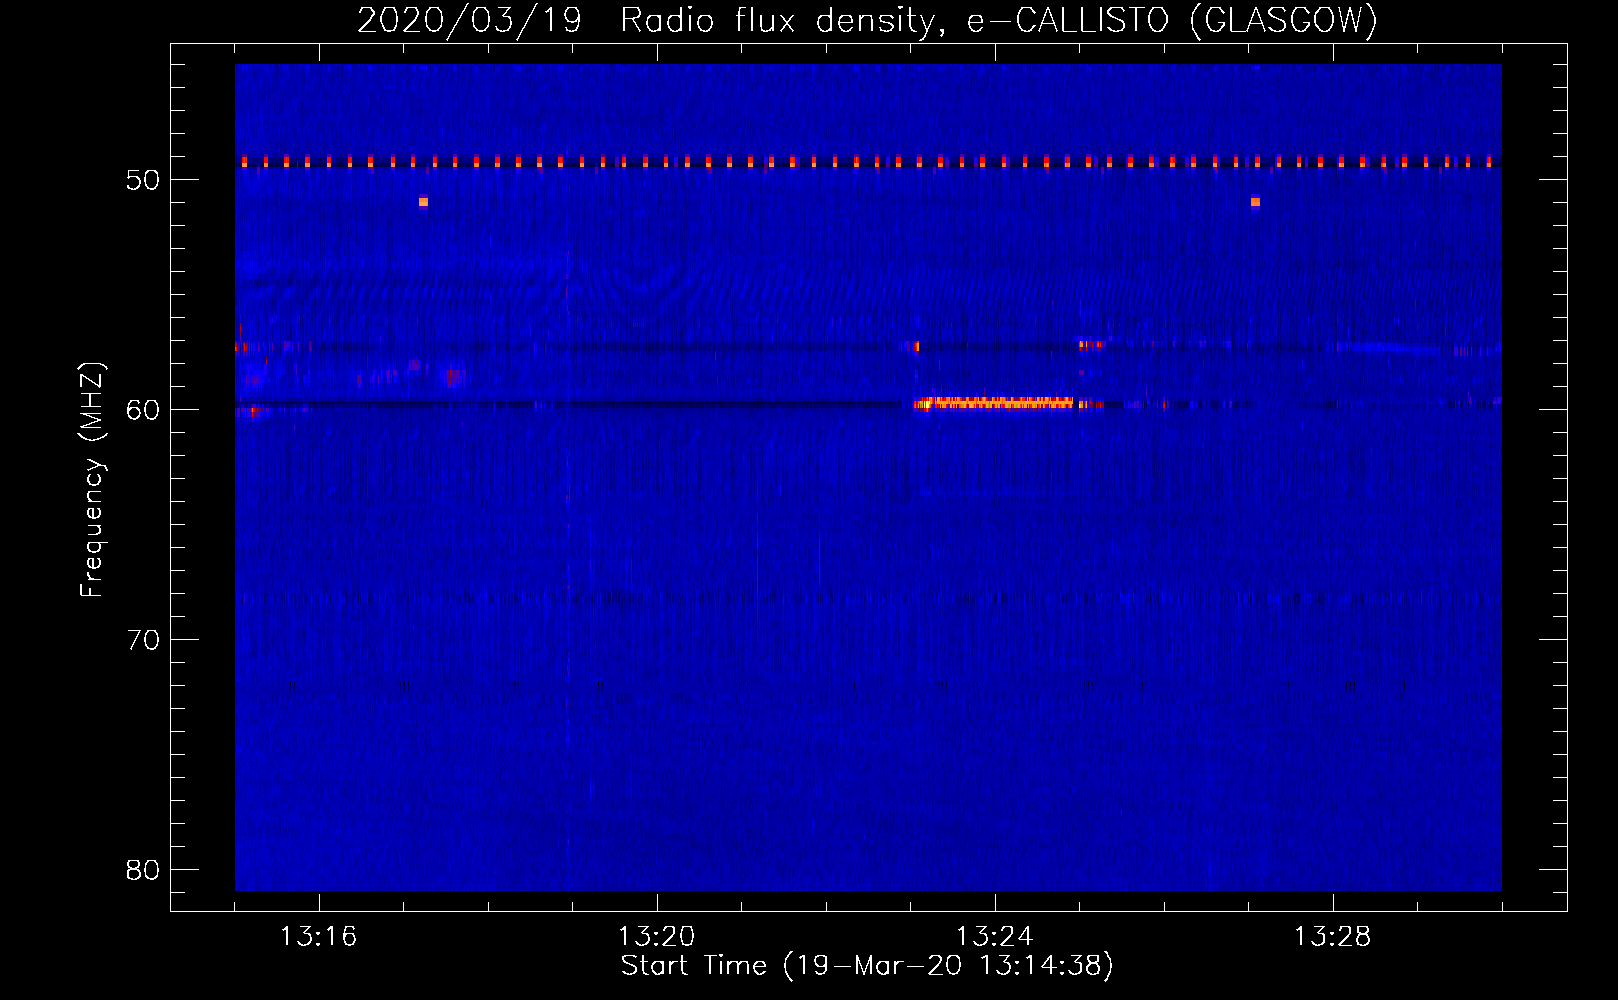Click the isolated orange dot near 51 MHz at 13:27
The width and height of the screenshot is (1618, 1000).
pos(1255,202)
